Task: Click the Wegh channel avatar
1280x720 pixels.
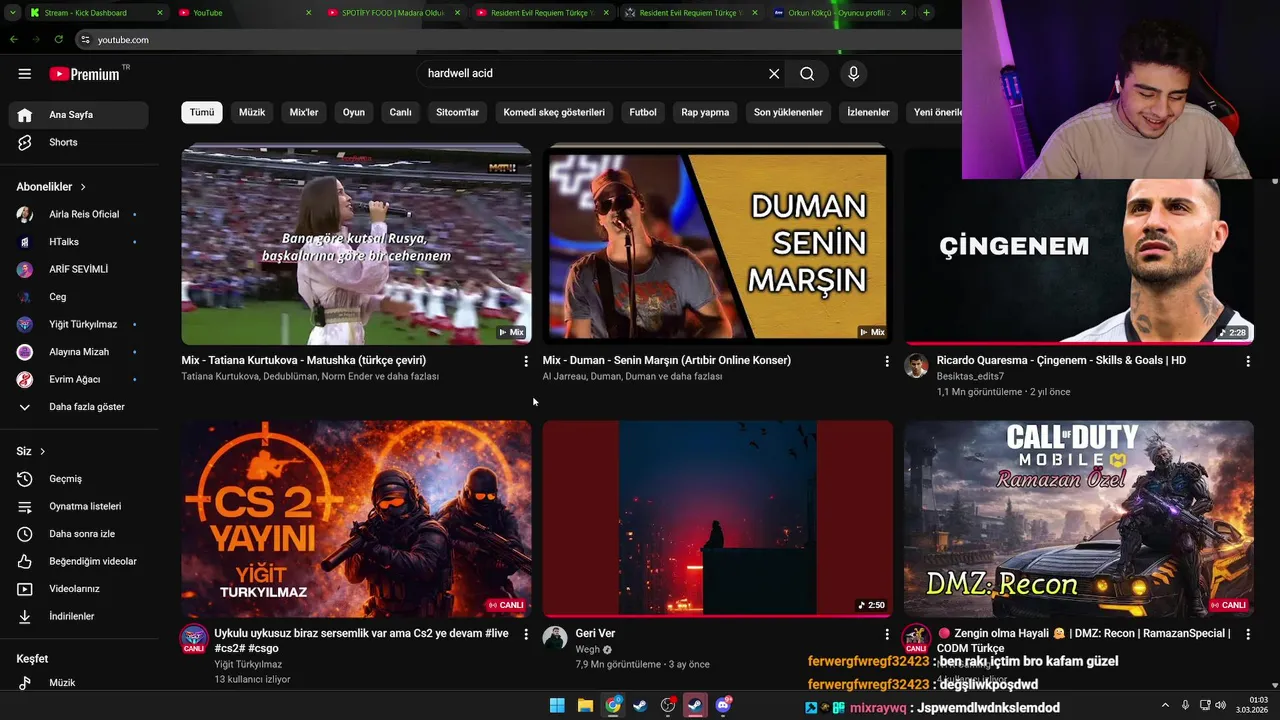Action: pos(555,638)
